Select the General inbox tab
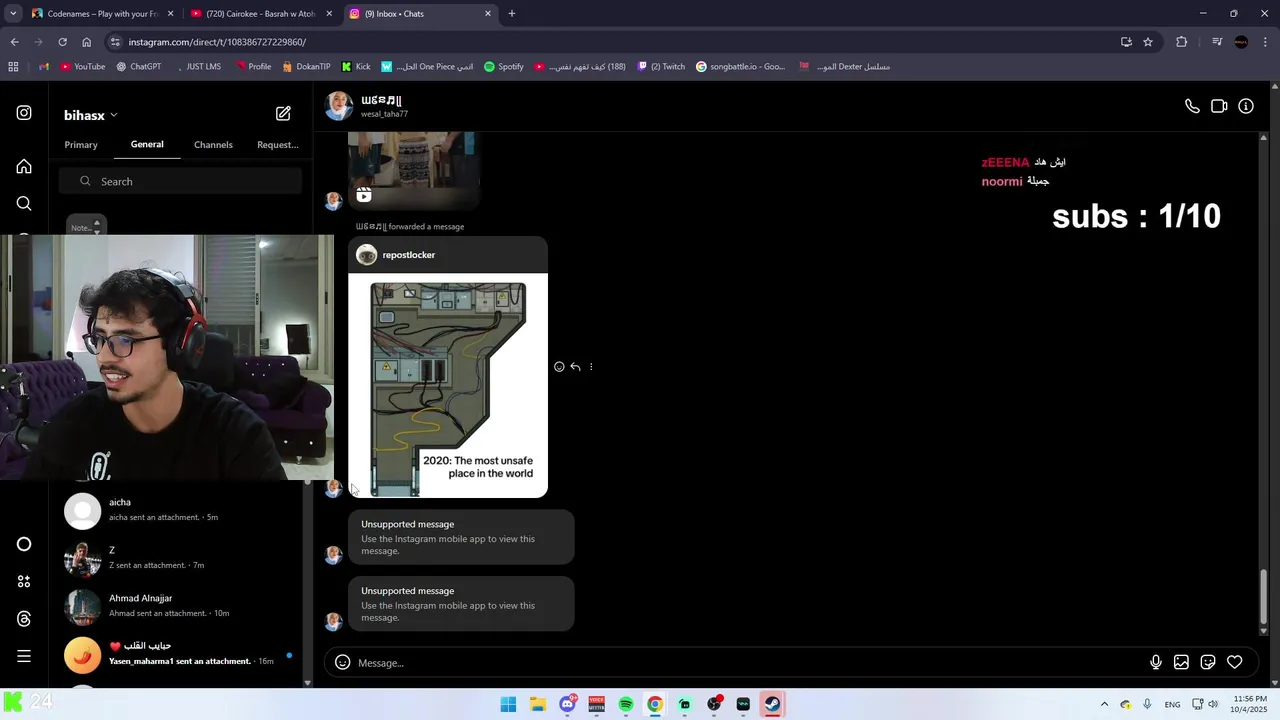Screen dimensions: 1280x720 (x=147, y=144)
